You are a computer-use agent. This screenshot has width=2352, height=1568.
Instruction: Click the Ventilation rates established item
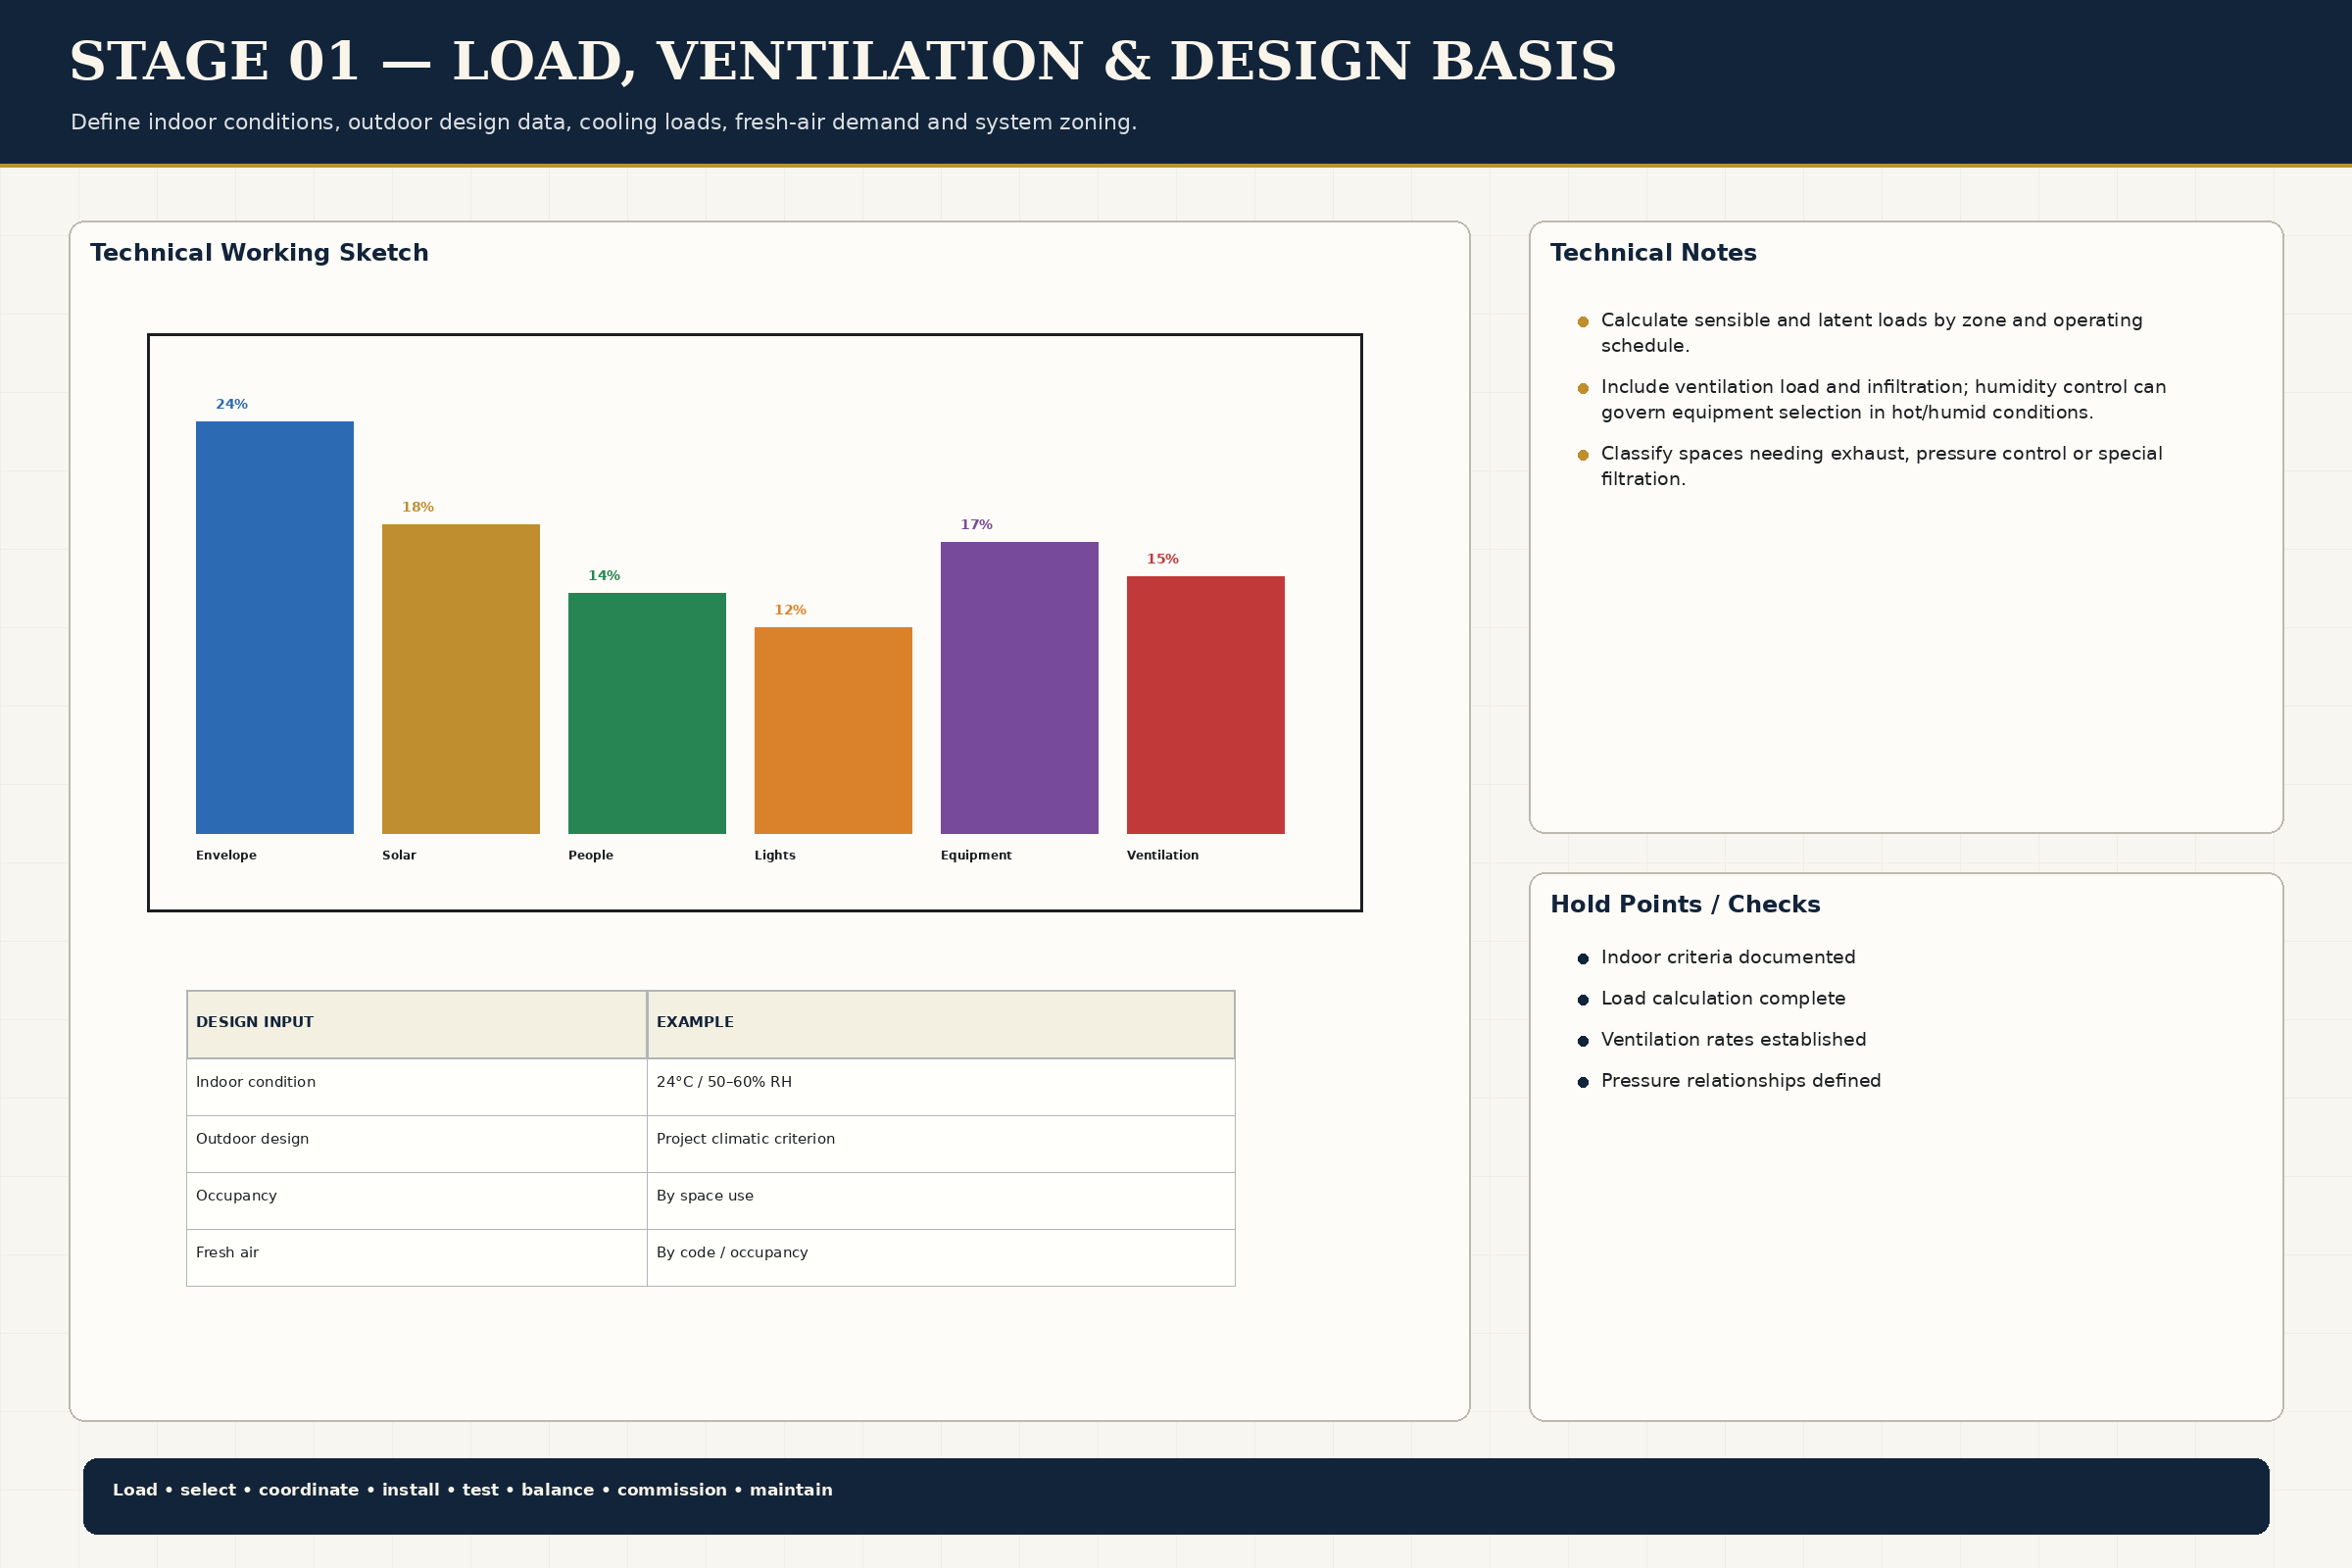(1733, 1039)
